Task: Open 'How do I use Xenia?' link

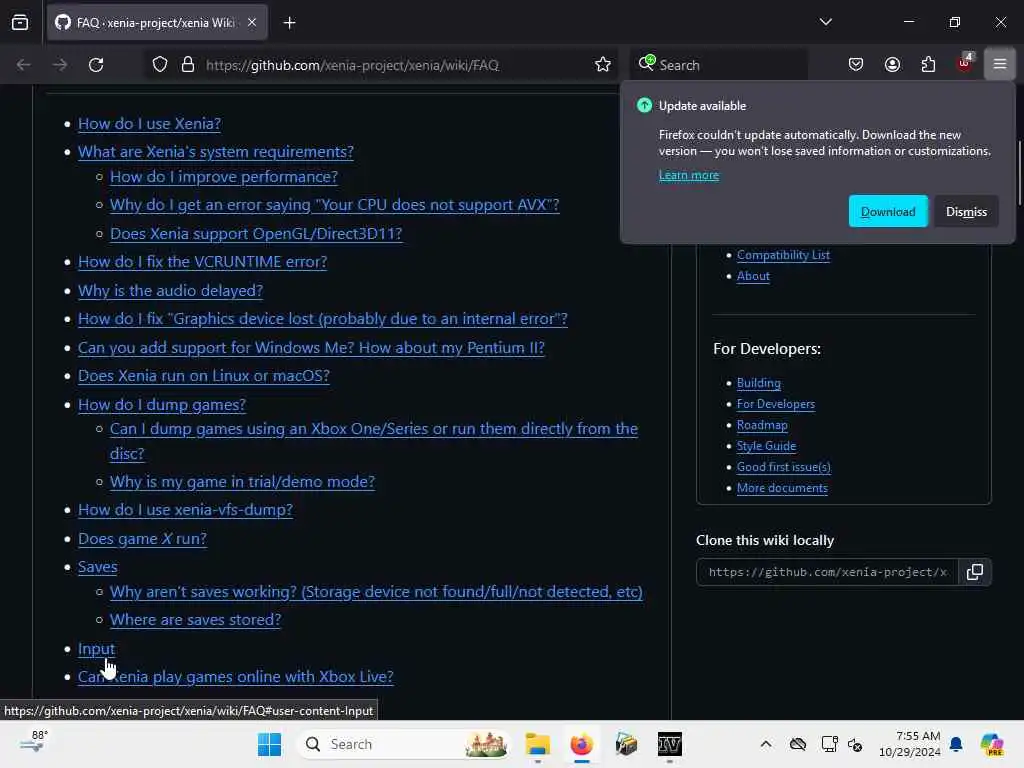Action: (150, 123)
